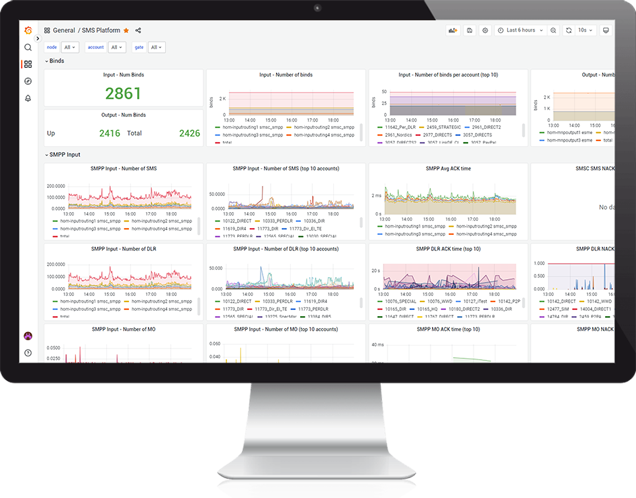Zoom out the time range with magnifier icon
636x498 pixels.
pyautogui.click(x=553, y=30)
